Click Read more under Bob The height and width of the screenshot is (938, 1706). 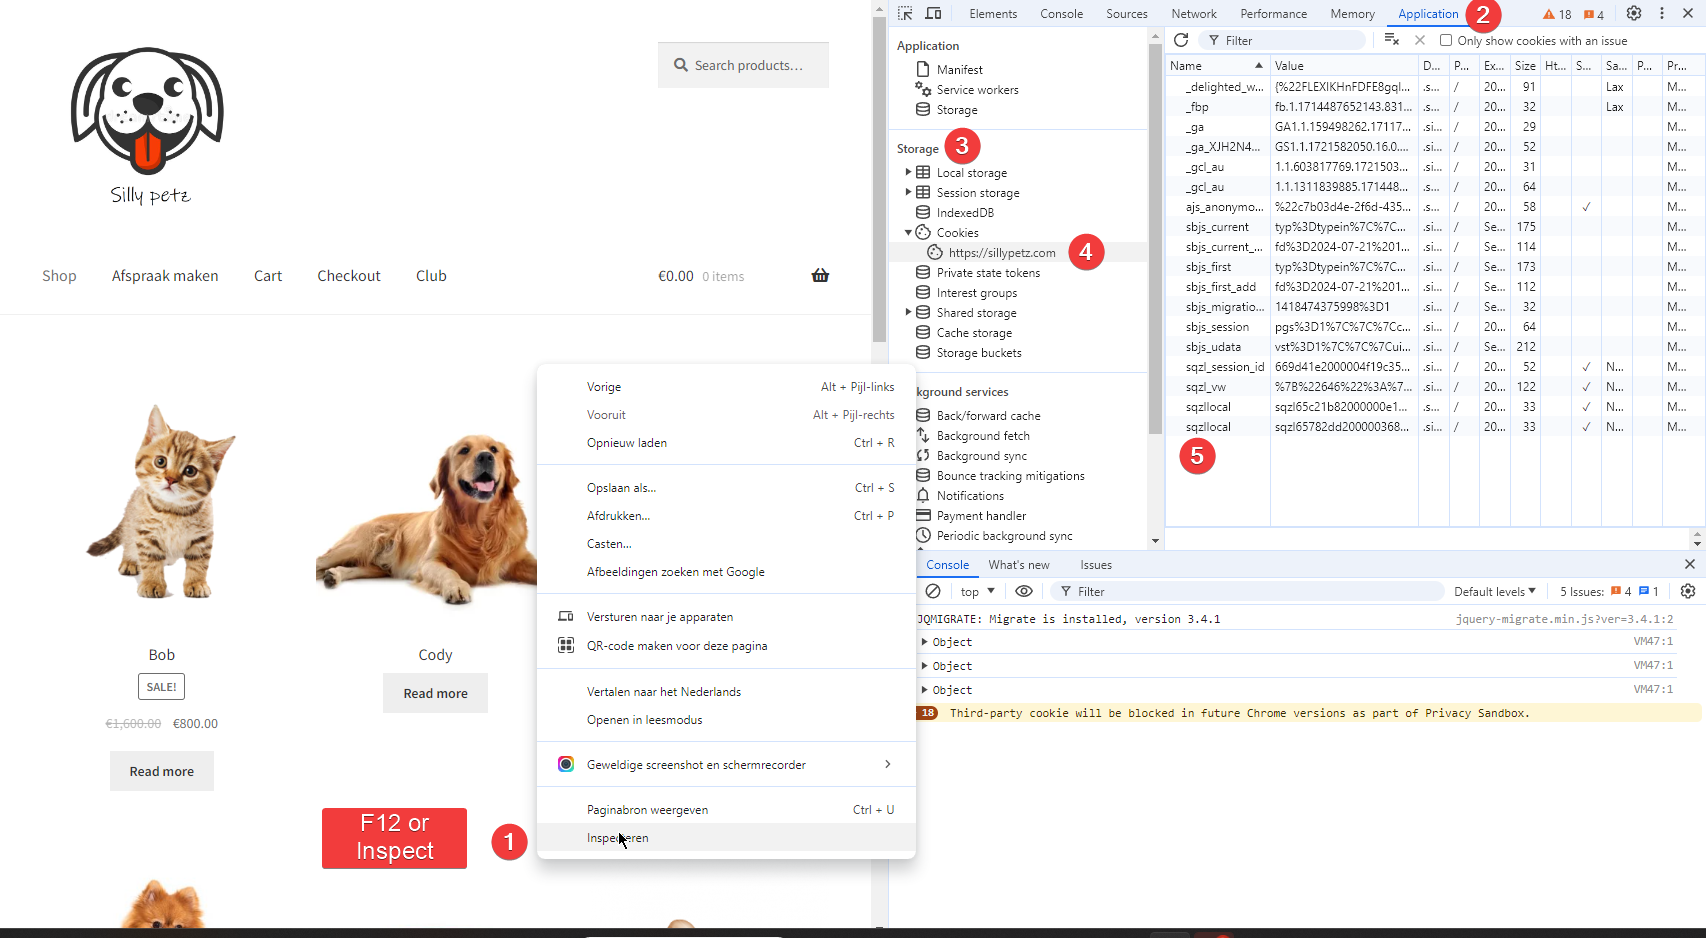click(162, 771)
